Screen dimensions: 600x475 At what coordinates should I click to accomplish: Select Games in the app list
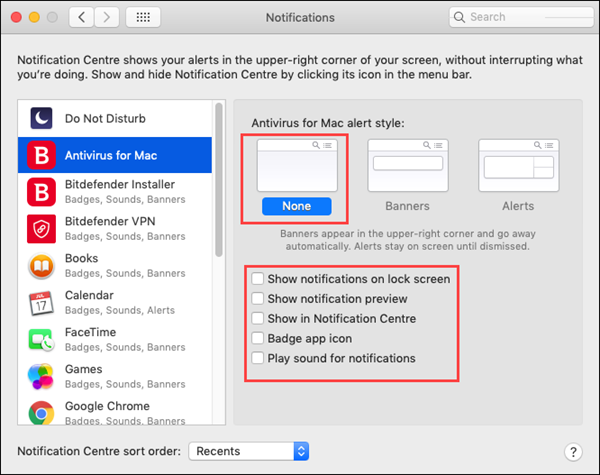coord(114,377)
